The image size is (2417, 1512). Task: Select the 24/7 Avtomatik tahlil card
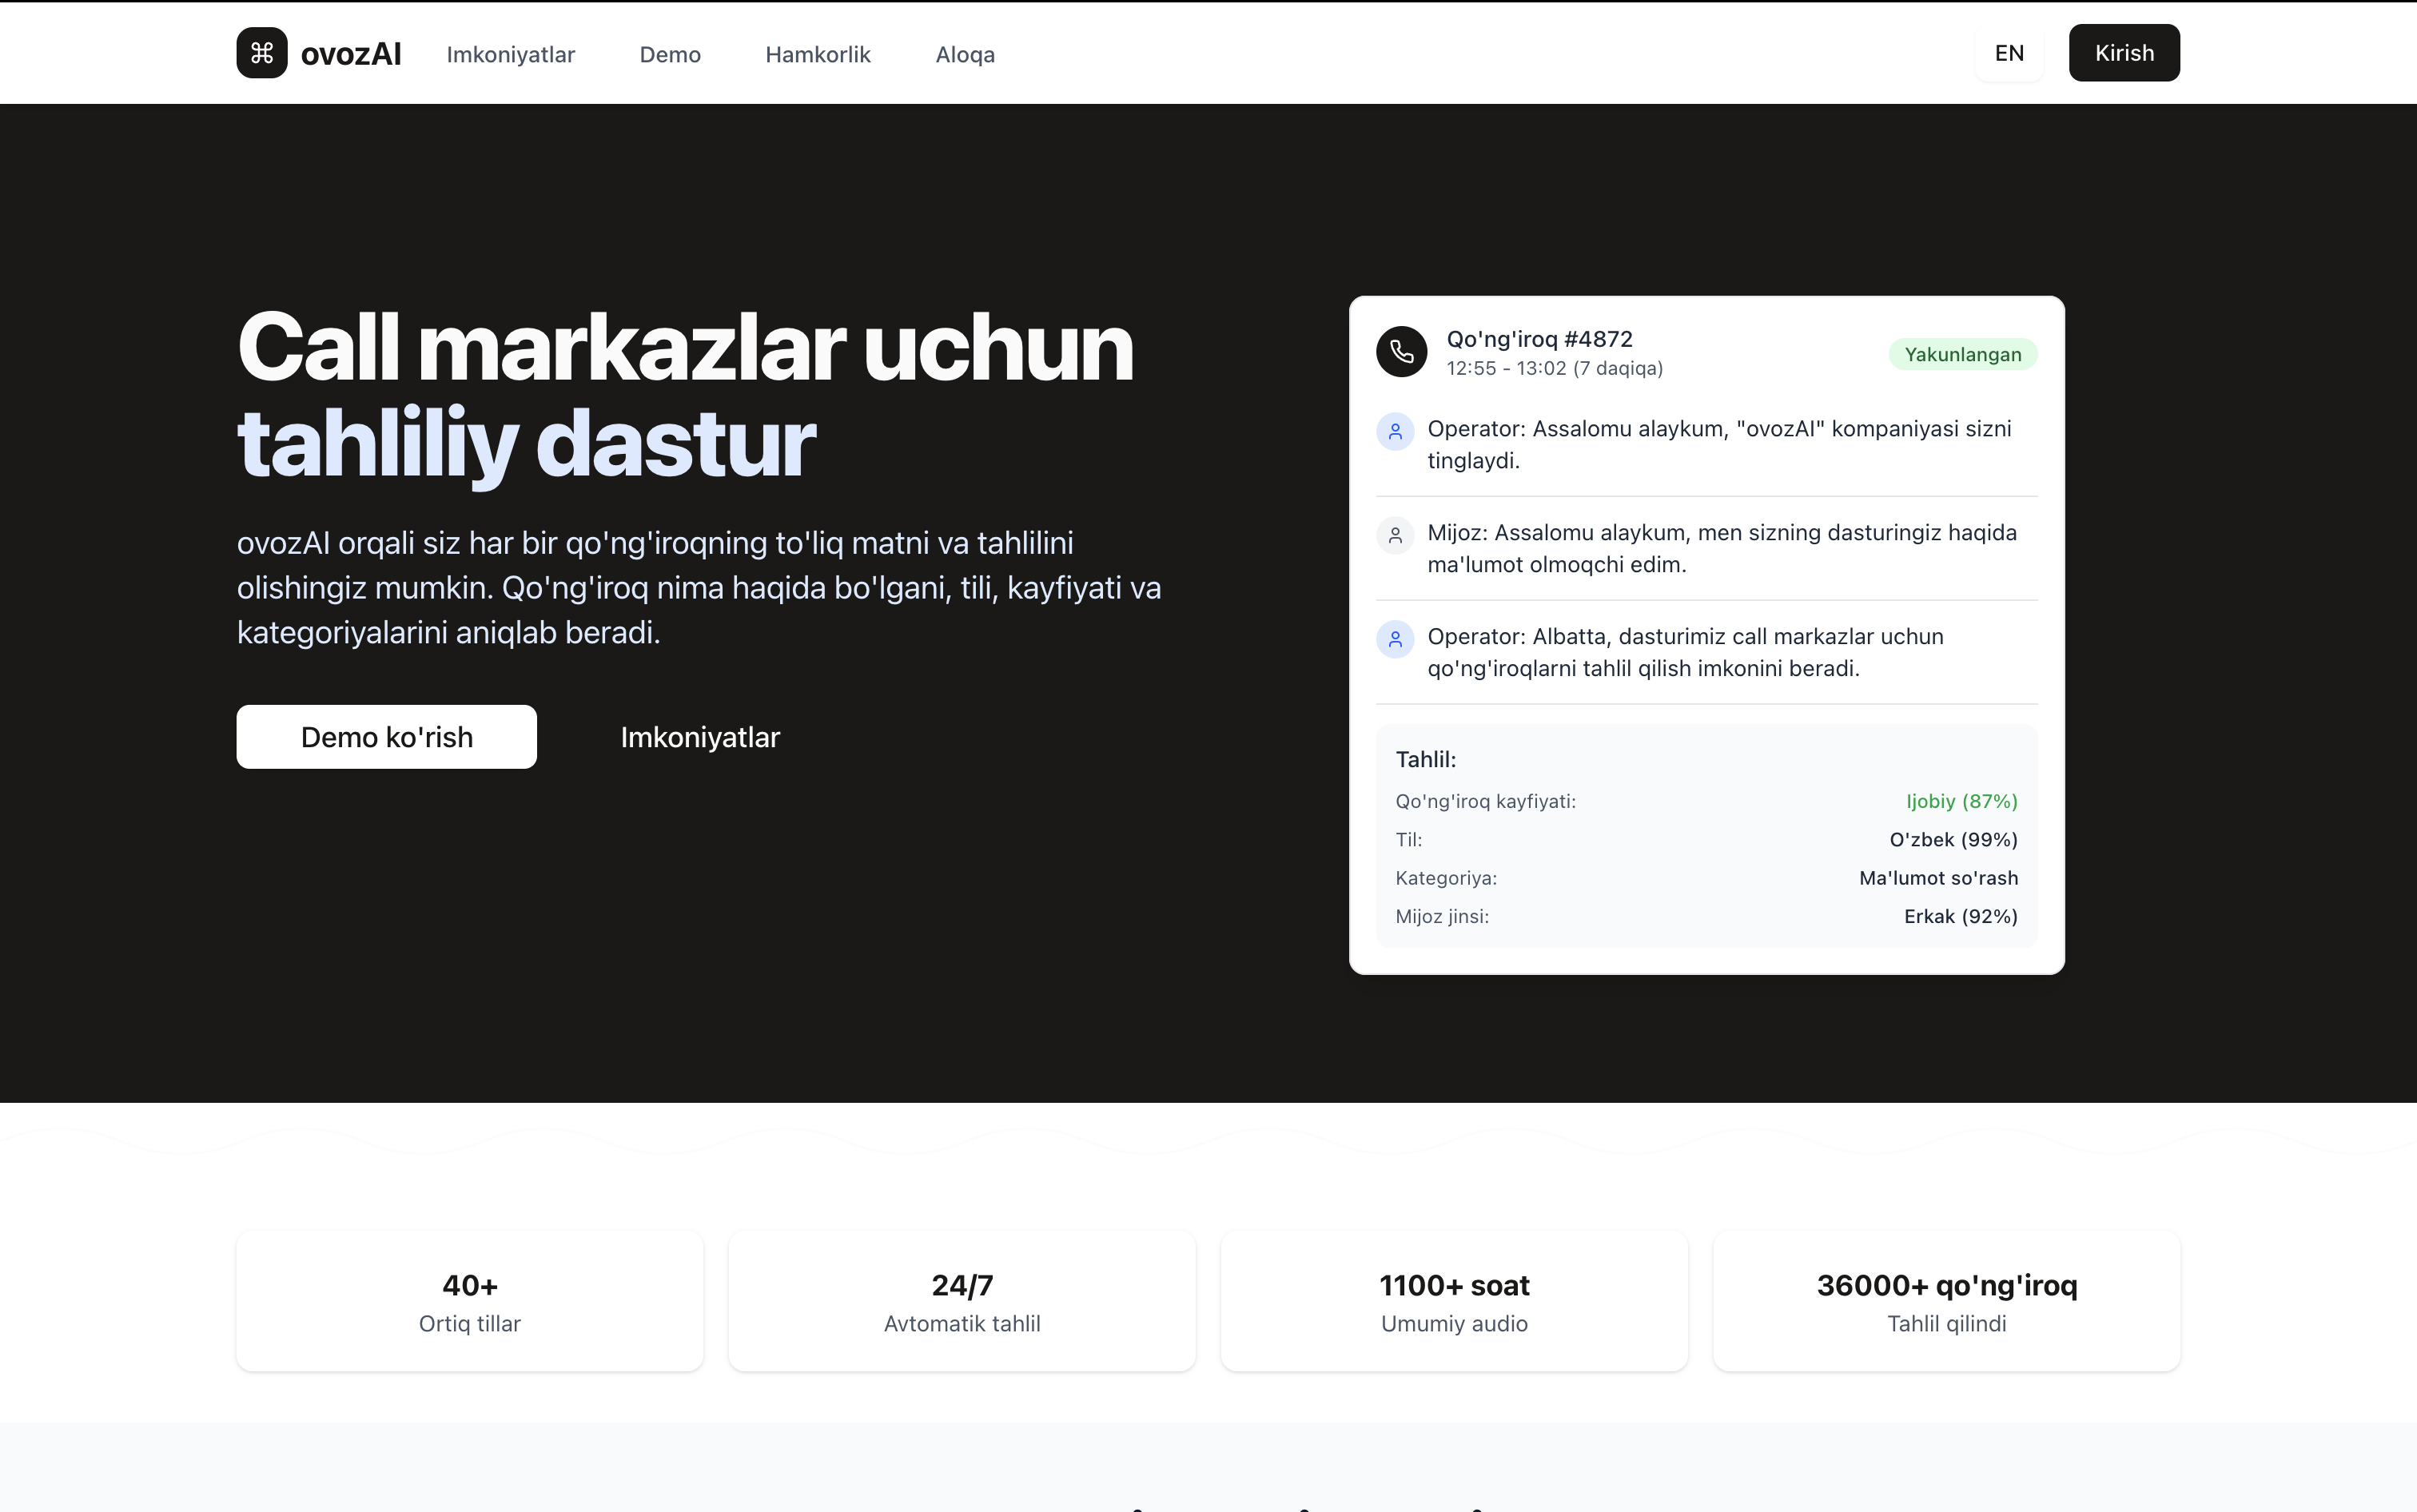[961, 1301]
